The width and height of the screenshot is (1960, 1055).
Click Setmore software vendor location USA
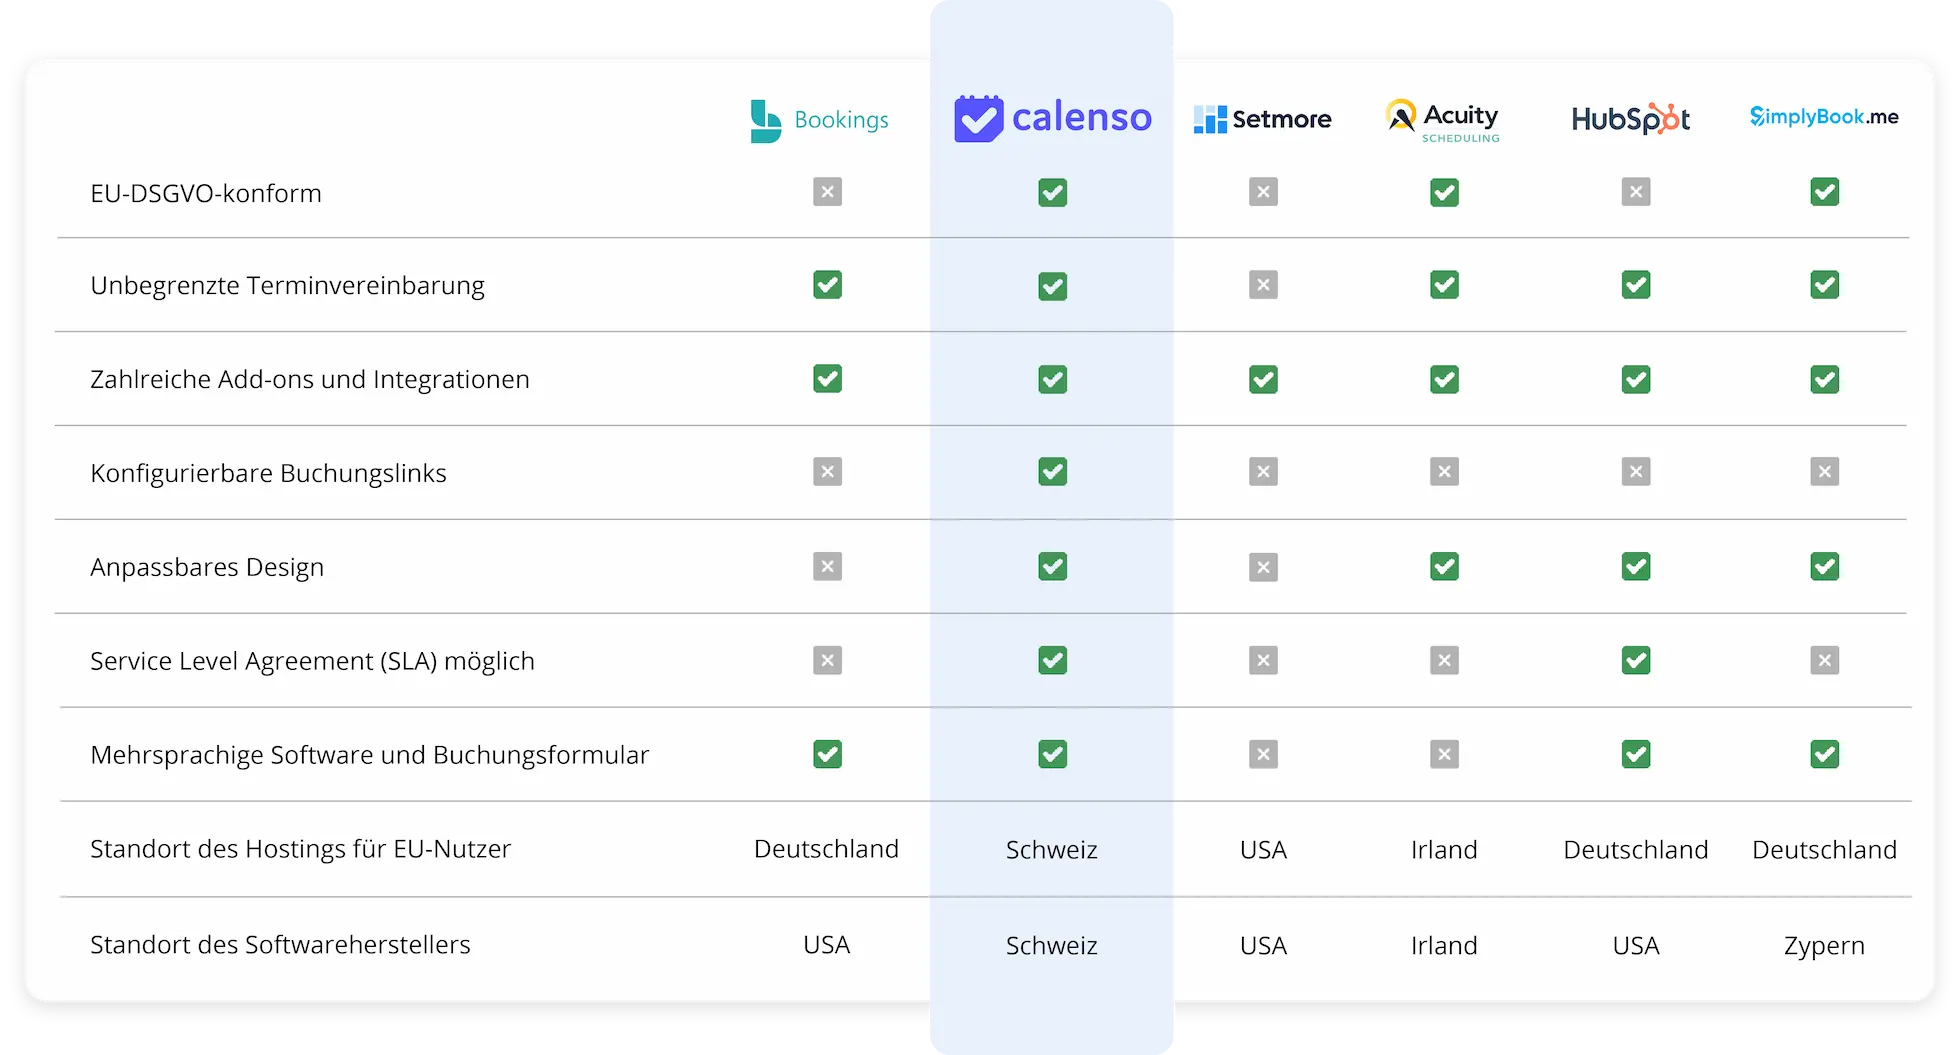[1263, 946]
